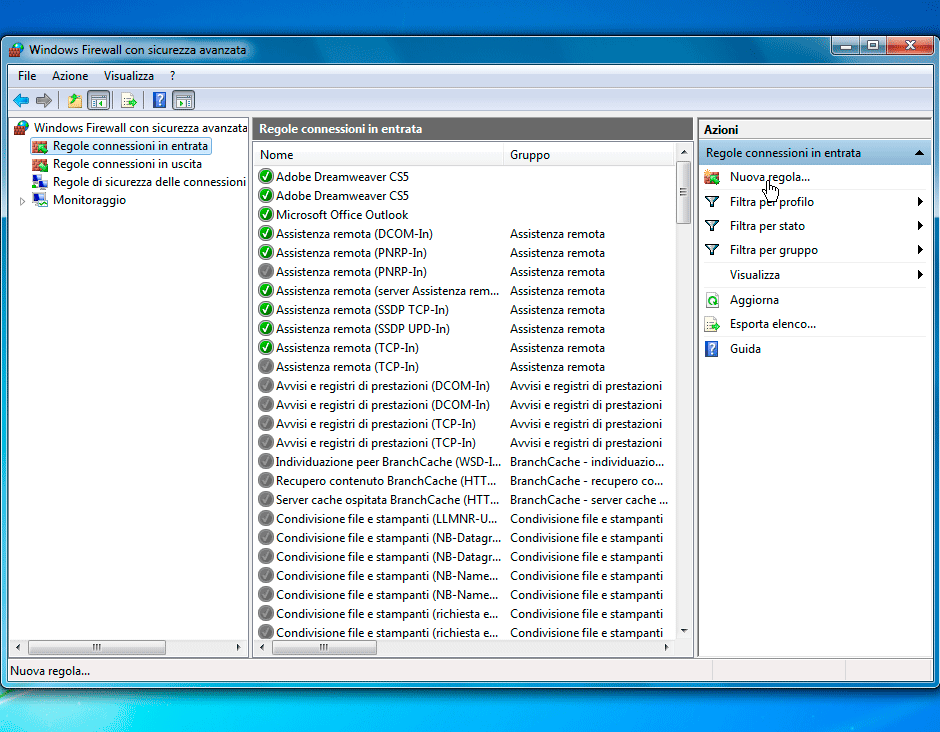Screen dimensions: 940x732
Task: Click the Forward arrow toolbar icon
Action: pos(44,100)
